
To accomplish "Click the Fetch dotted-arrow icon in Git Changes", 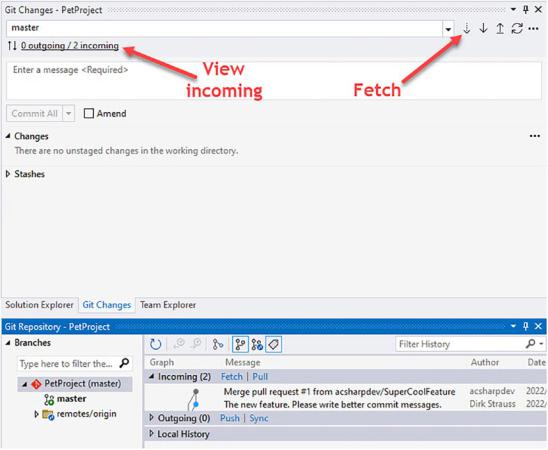I will pos(467,28).
